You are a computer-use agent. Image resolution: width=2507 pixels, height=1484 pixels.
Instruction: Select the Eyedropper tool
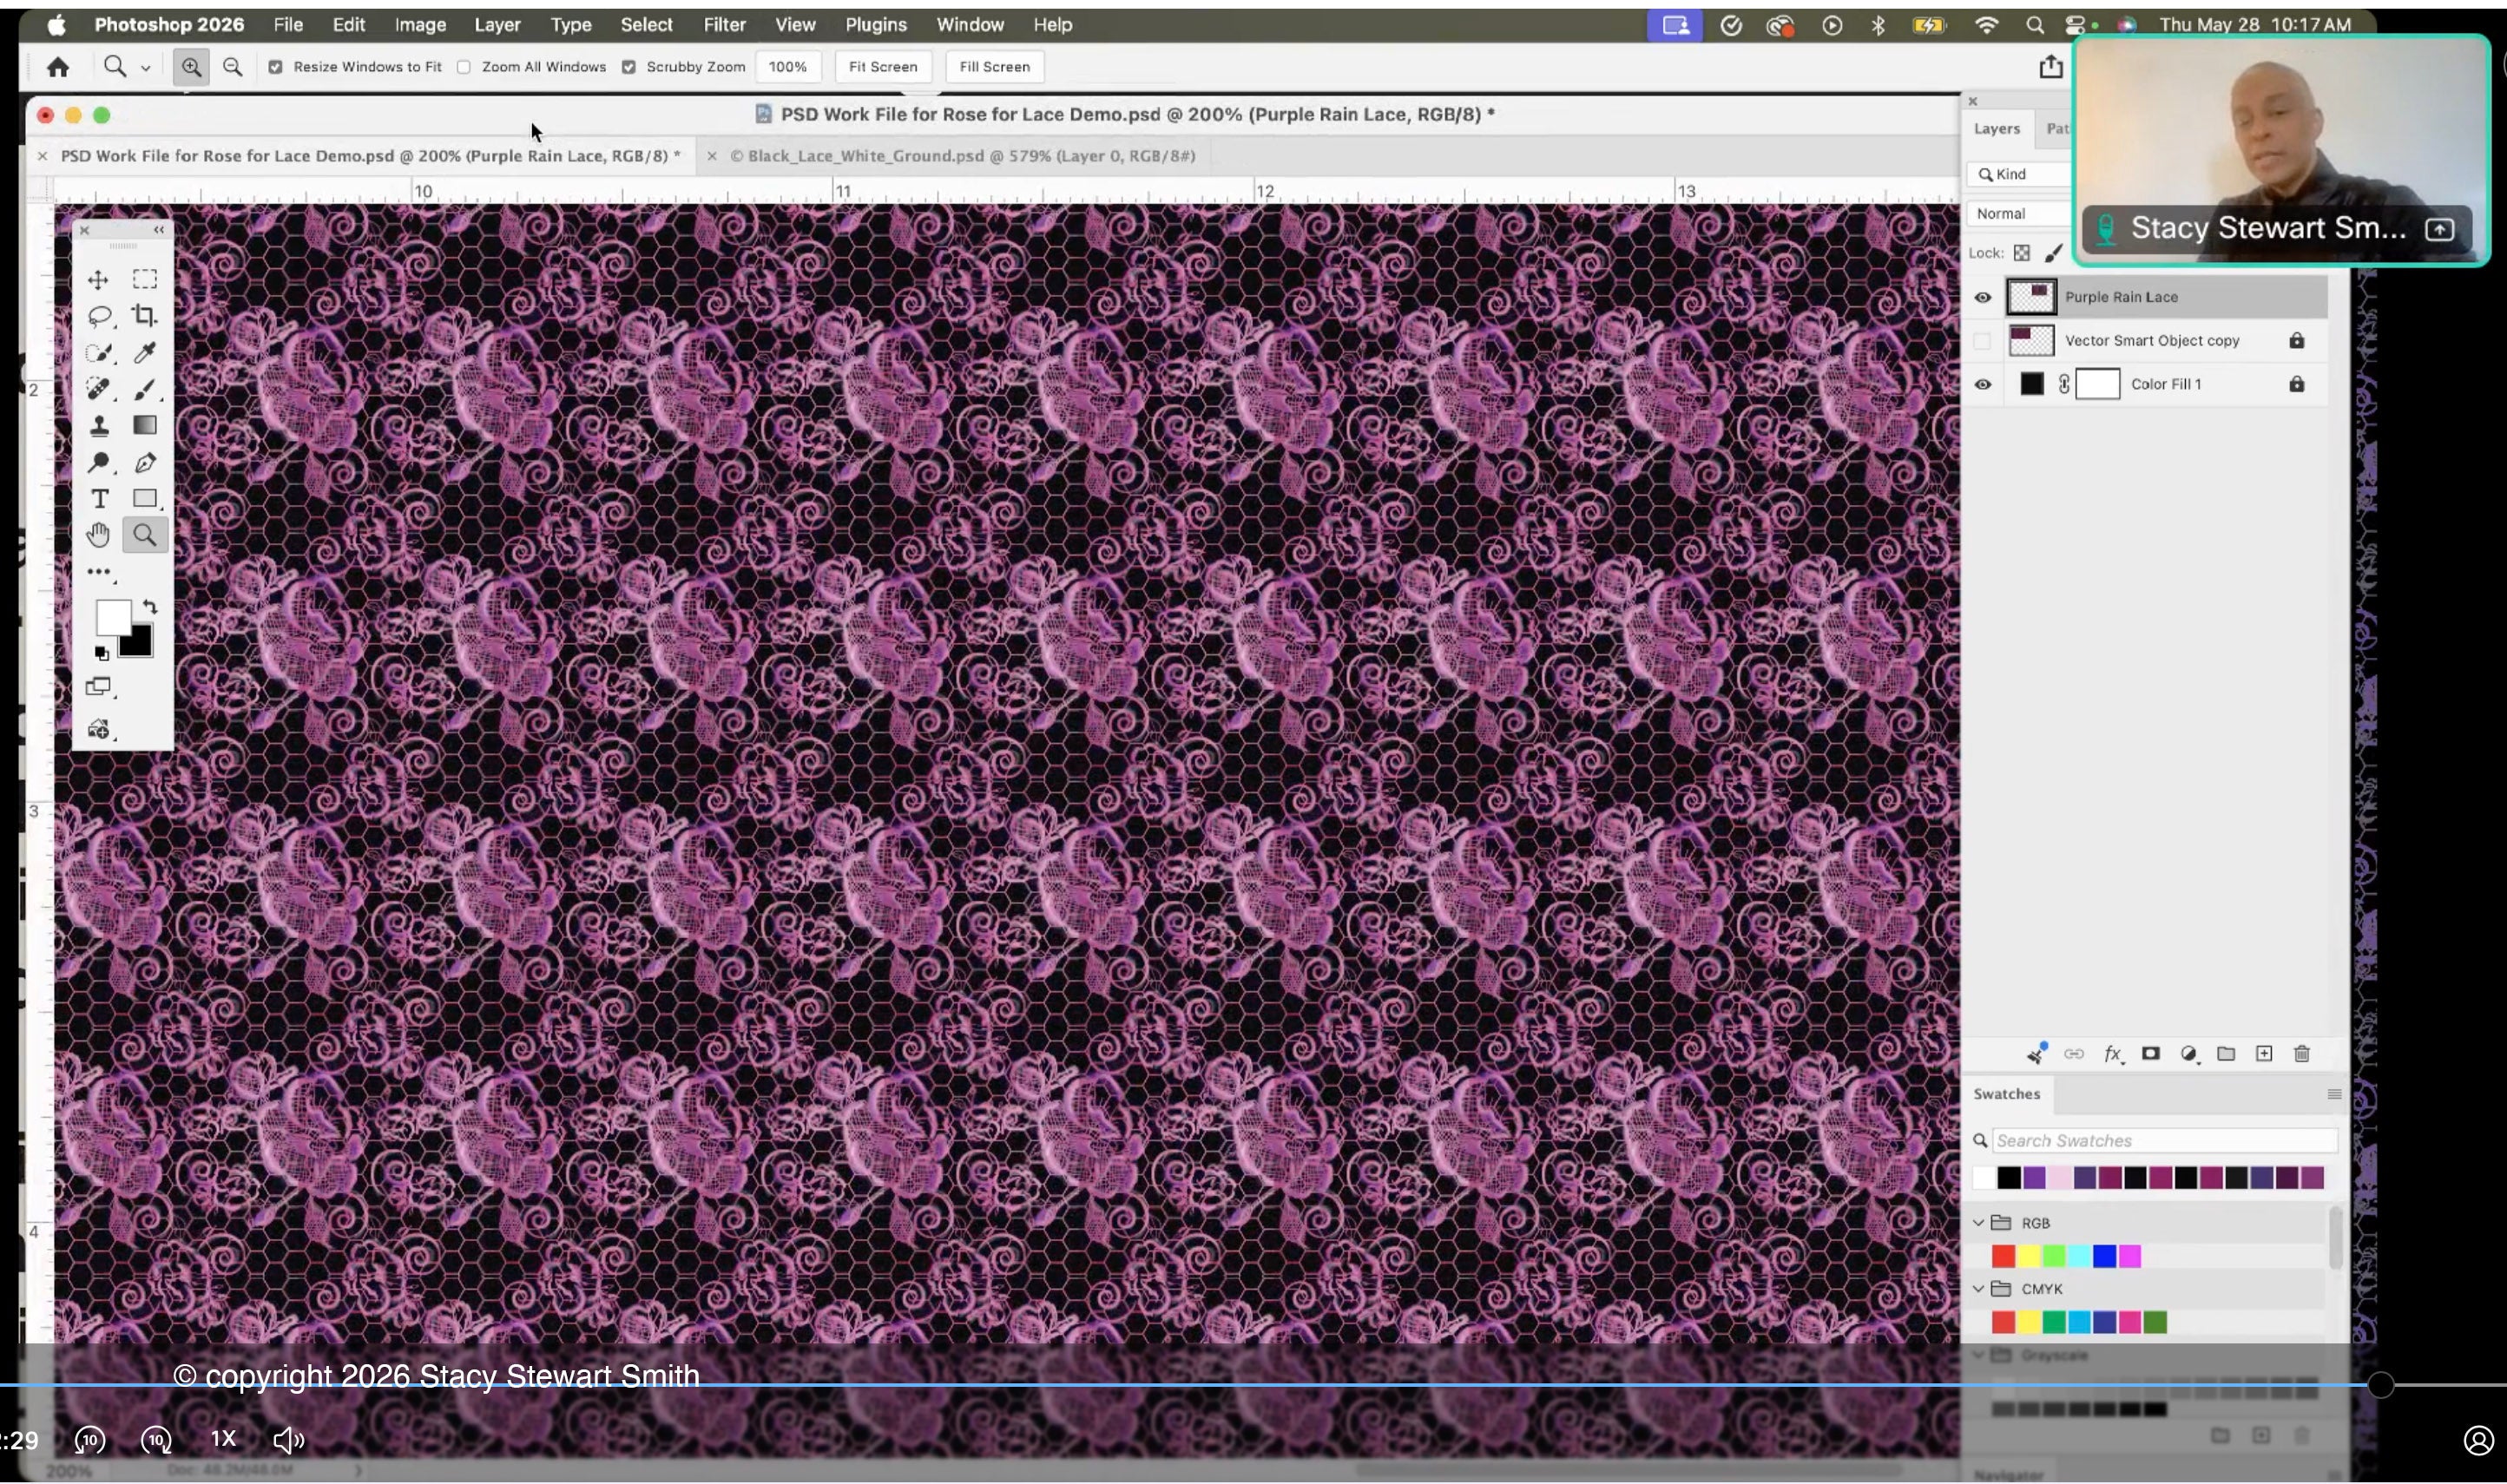point(145,353)
